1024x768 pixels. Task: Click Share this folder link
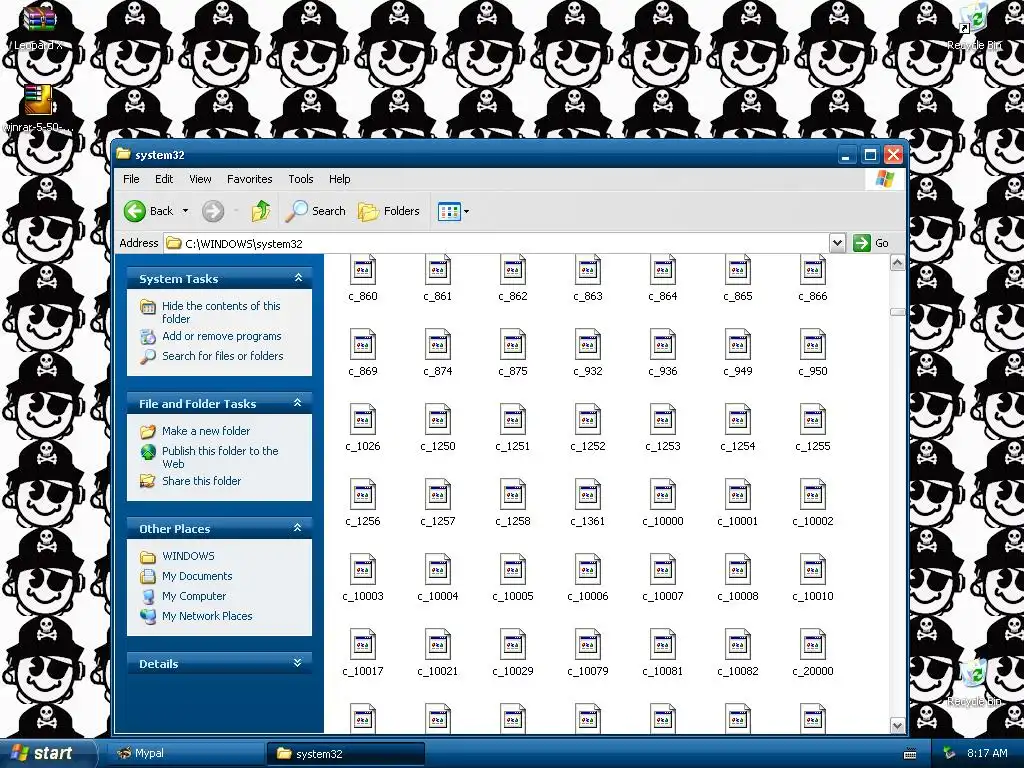202,481
